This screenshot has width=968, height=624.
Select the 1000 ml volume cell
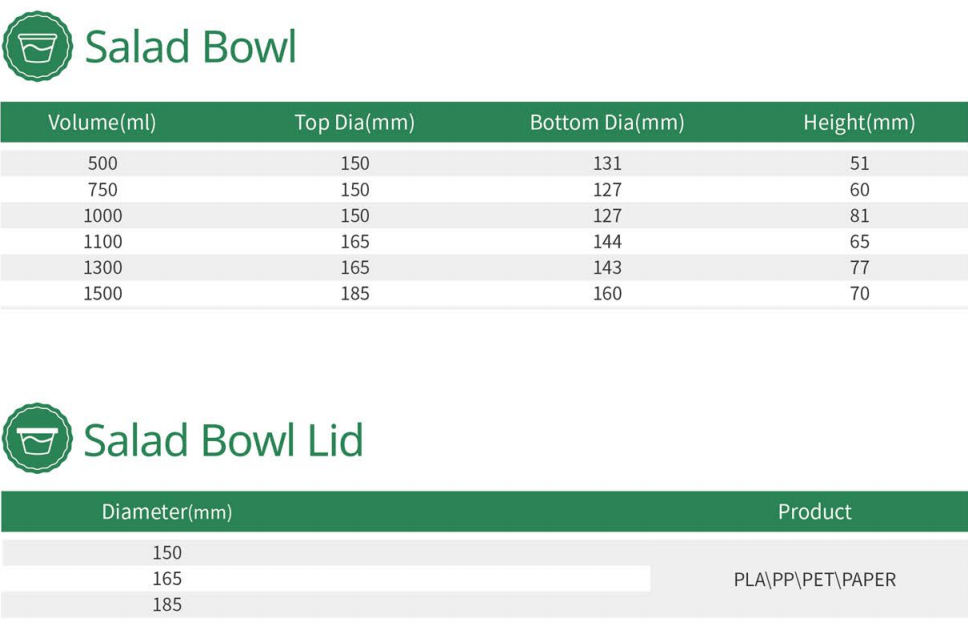click(x=102, y=215)
